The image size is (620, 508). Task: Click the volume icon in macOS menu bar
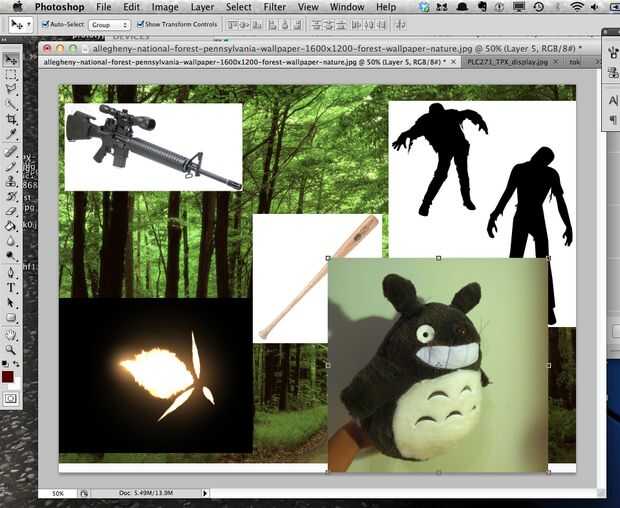coord(595,7)
